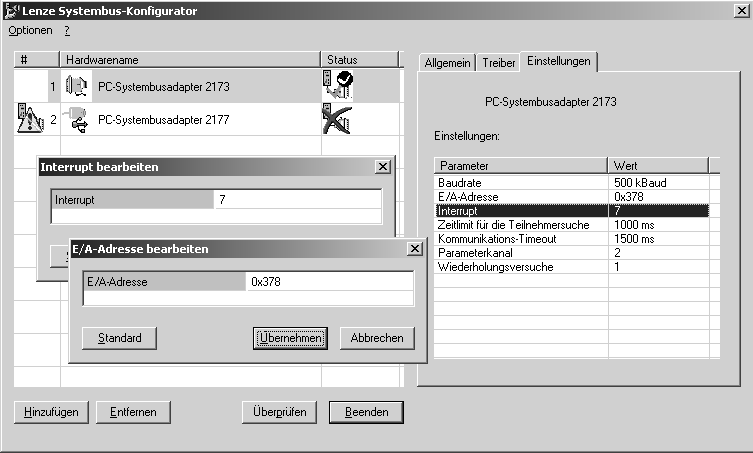Close the E/A-Adresse bearbeiten dialog
753x453 pixels.
pyautogui.click(x=415, y=249)
